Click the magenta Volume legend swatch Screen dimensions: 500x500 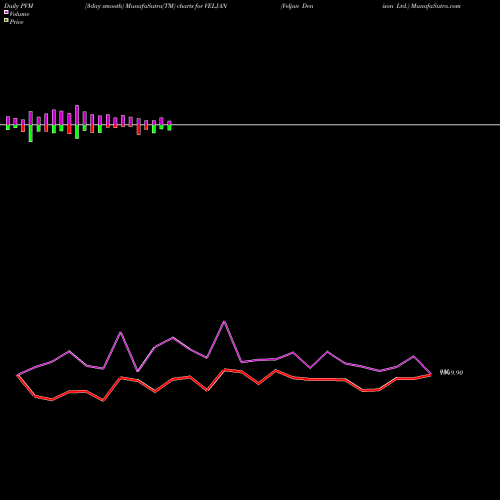(x=6, y=12)
